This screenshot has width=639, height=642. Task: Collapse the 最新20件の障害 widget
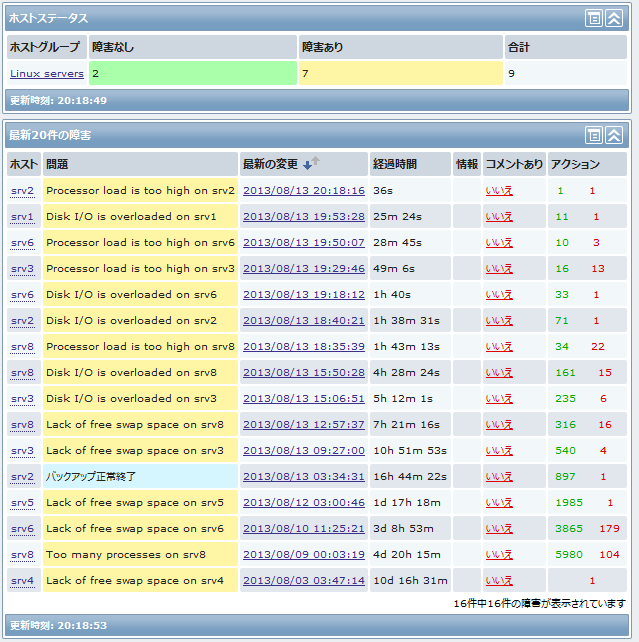click(614, 135)
